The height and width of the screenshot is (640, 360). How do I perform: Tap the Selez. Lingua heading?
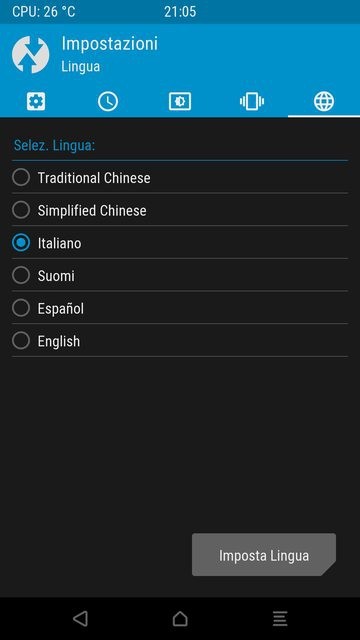(x=54, y=145)
